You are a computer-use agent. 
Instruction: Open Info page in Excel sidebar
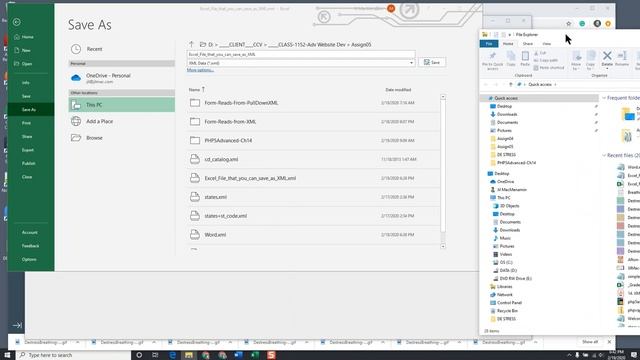point(26,82)
